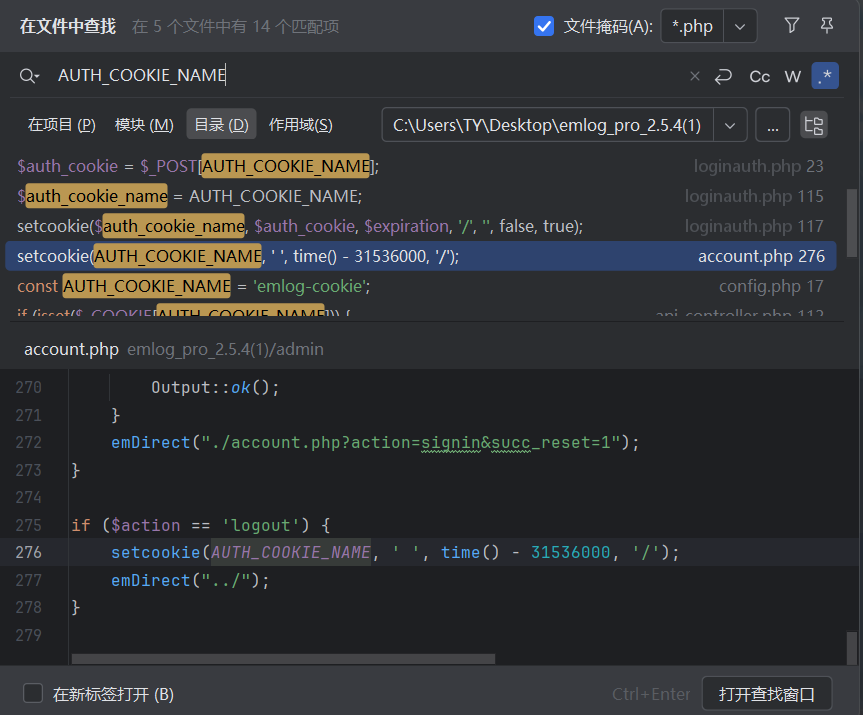
Task: Click account.php file name in preview header
Action: point(72,350)
